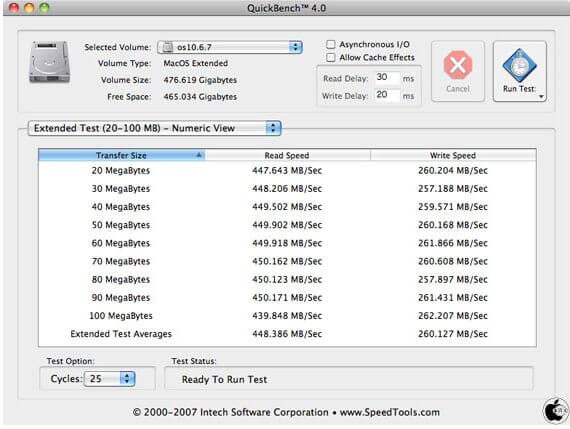Viewport: 570px width, 429px height.
Task: Click the 465.034 Gigabytes free space
Action: [x=200, y=97]
